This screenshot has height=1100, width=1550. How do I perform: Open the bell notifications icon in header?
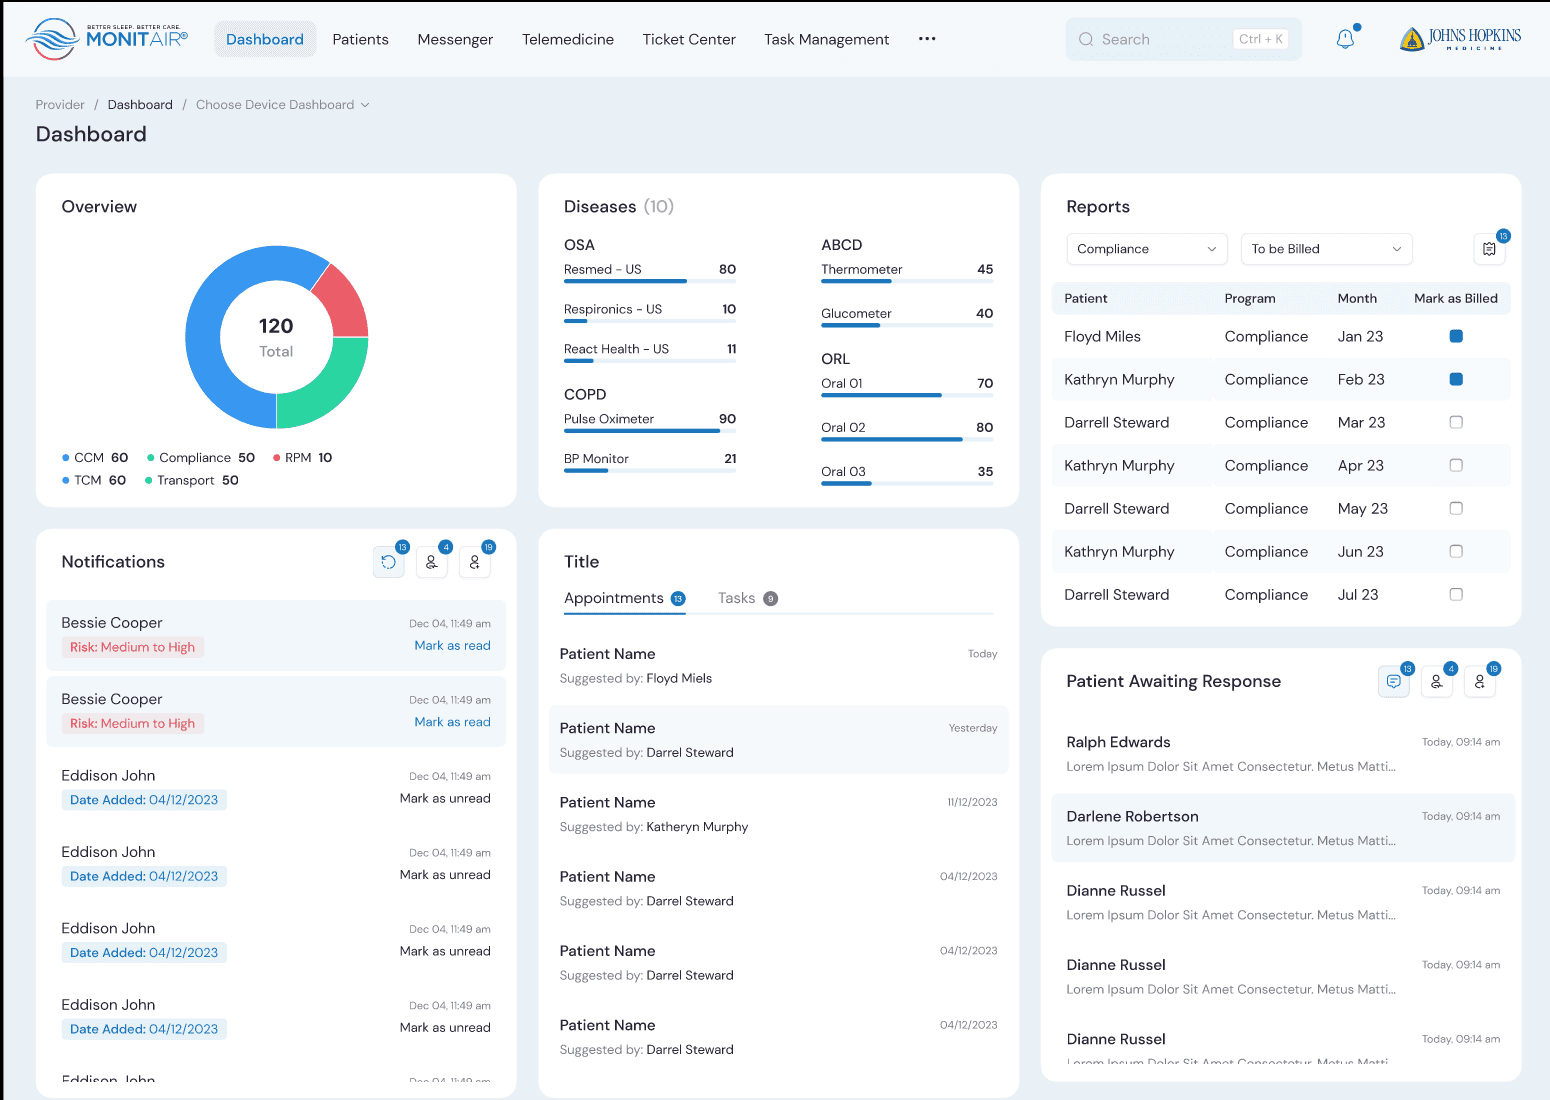pos(1346,39)
